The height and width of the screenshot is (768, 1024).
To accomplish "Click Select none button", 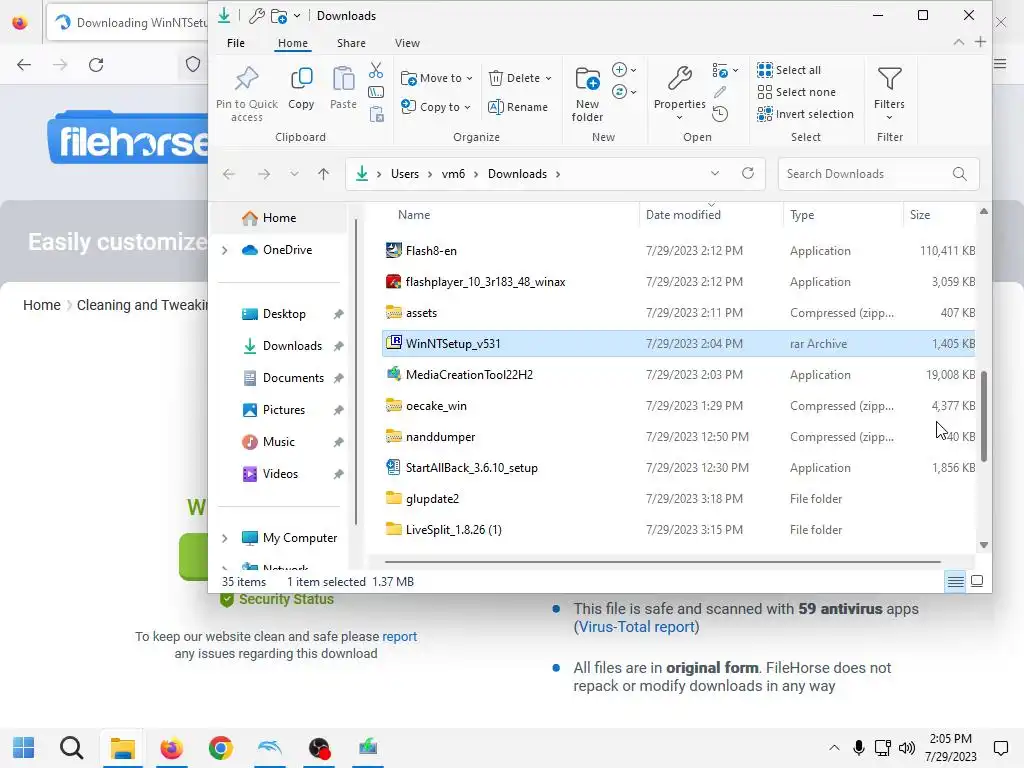I will (796, 92).
